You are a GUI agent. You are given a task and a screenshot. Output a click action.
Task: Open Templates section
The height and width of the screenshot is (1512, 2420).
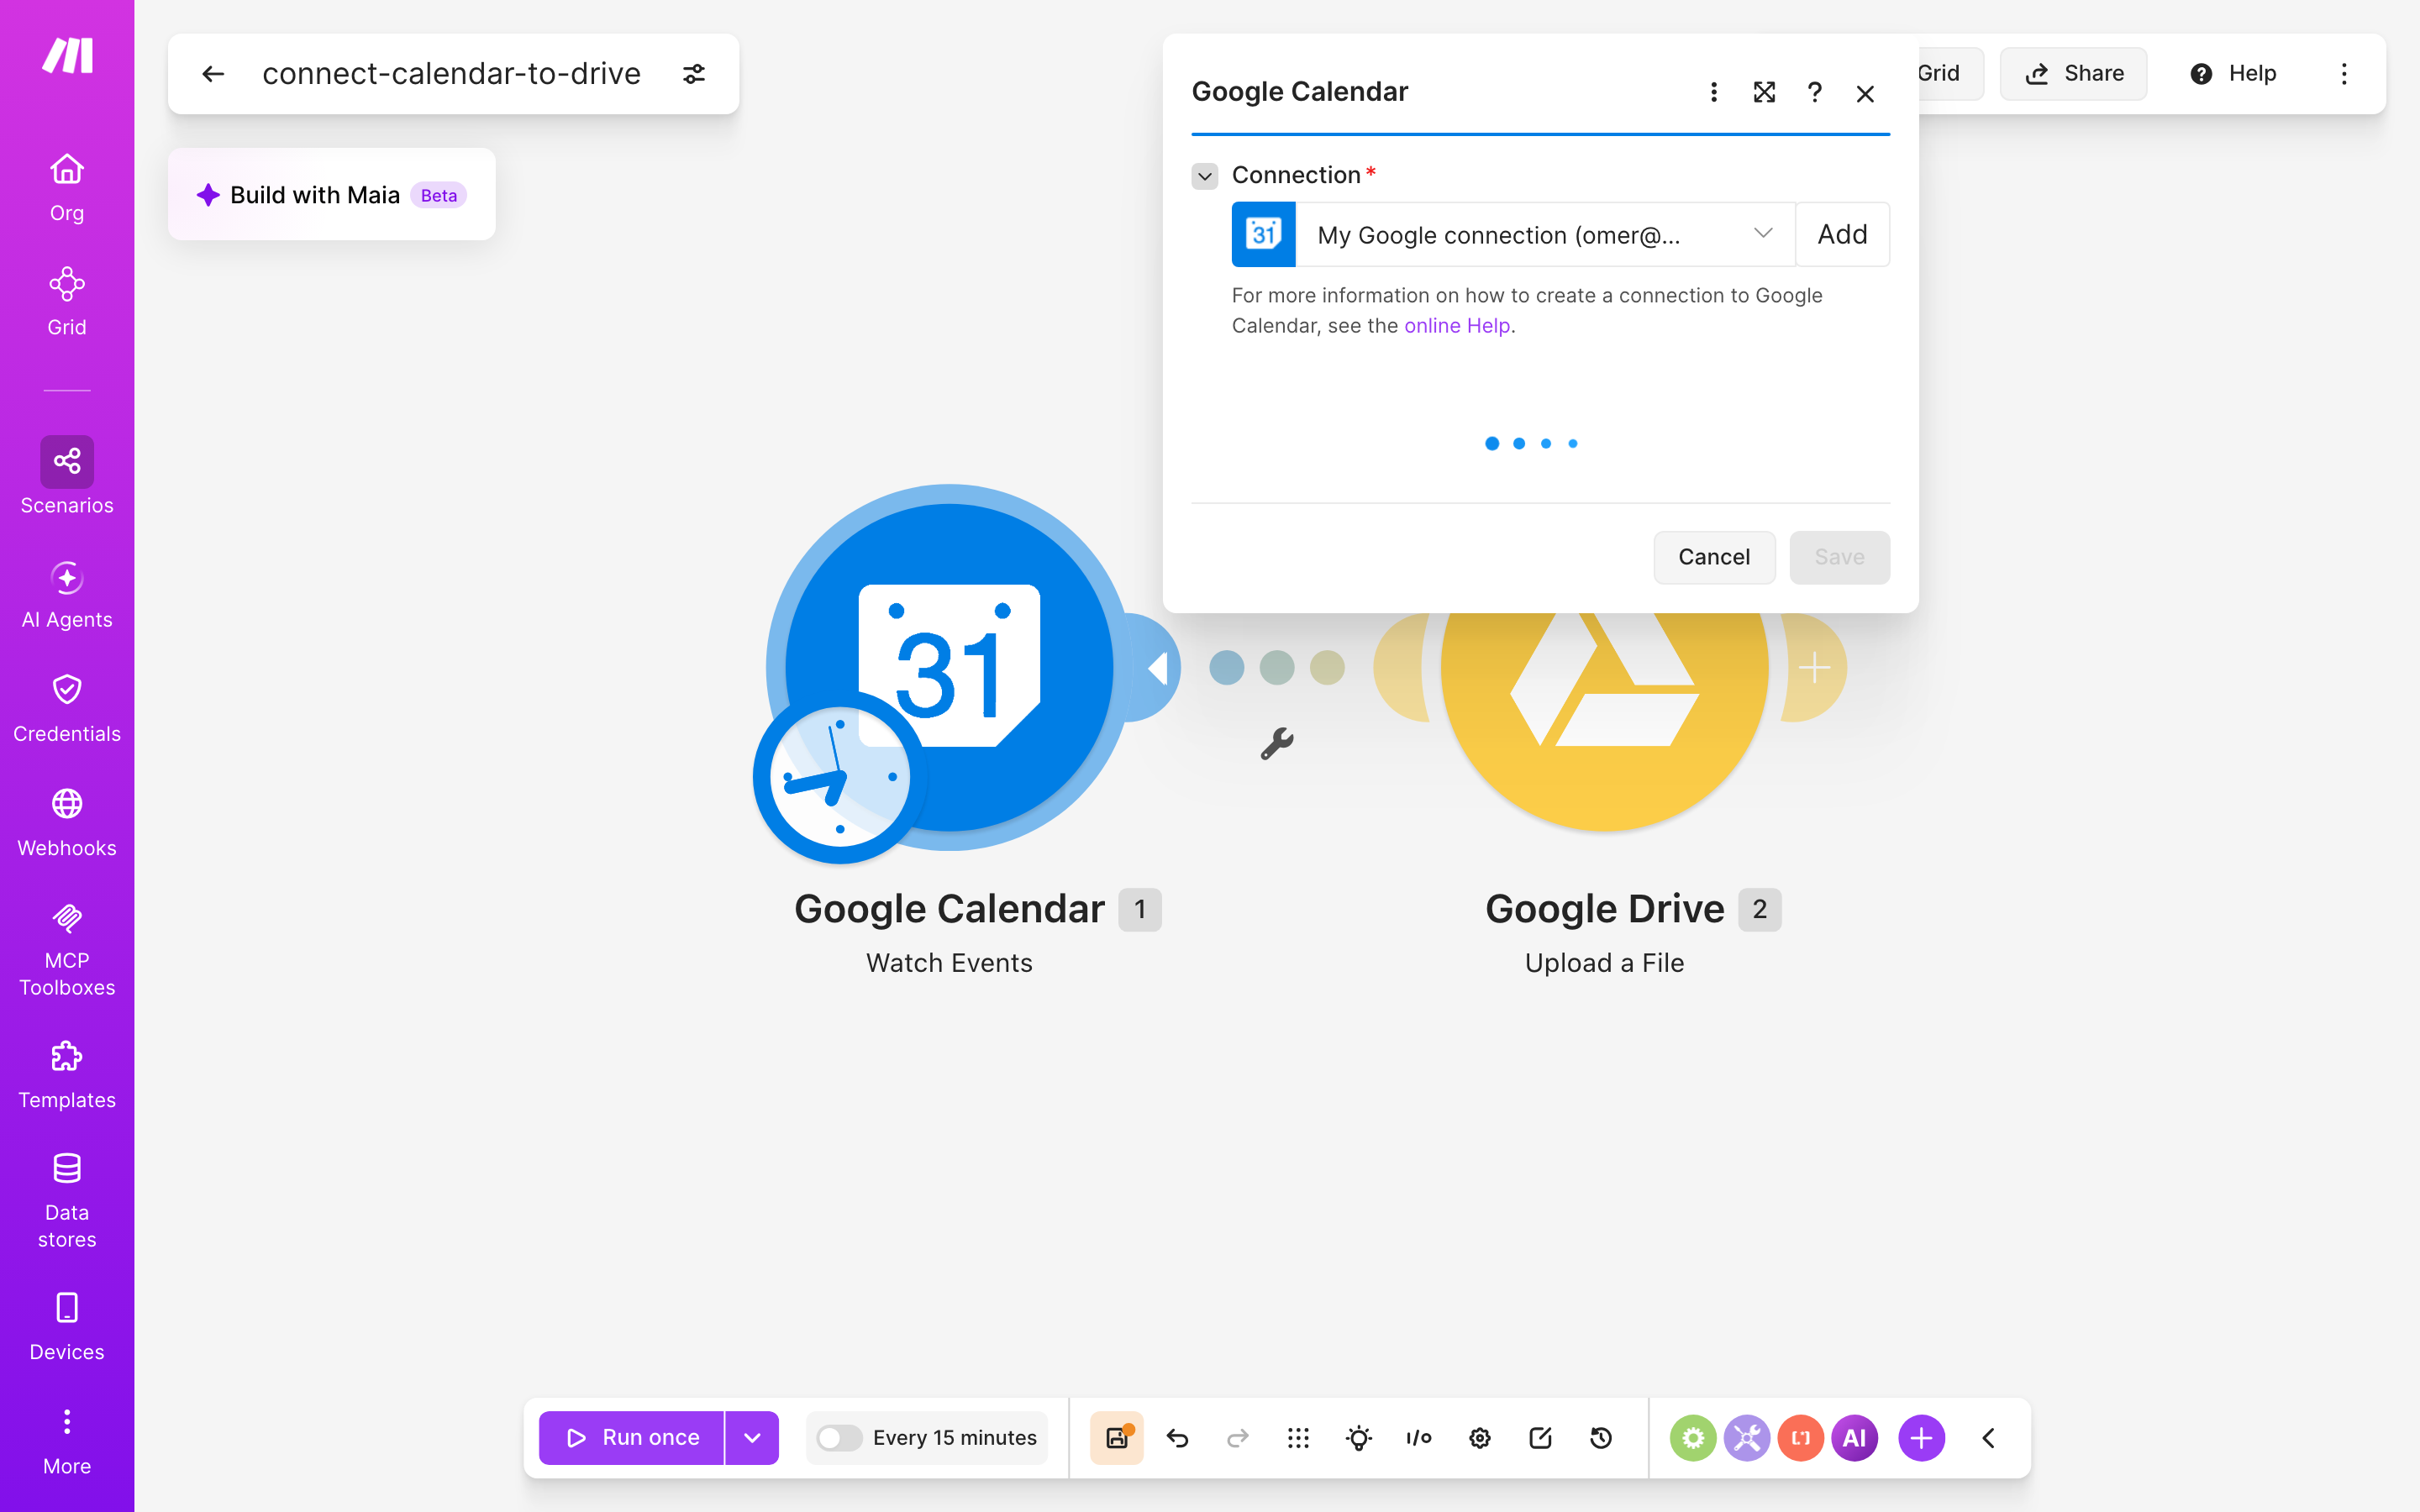(x=67, y=1075)
